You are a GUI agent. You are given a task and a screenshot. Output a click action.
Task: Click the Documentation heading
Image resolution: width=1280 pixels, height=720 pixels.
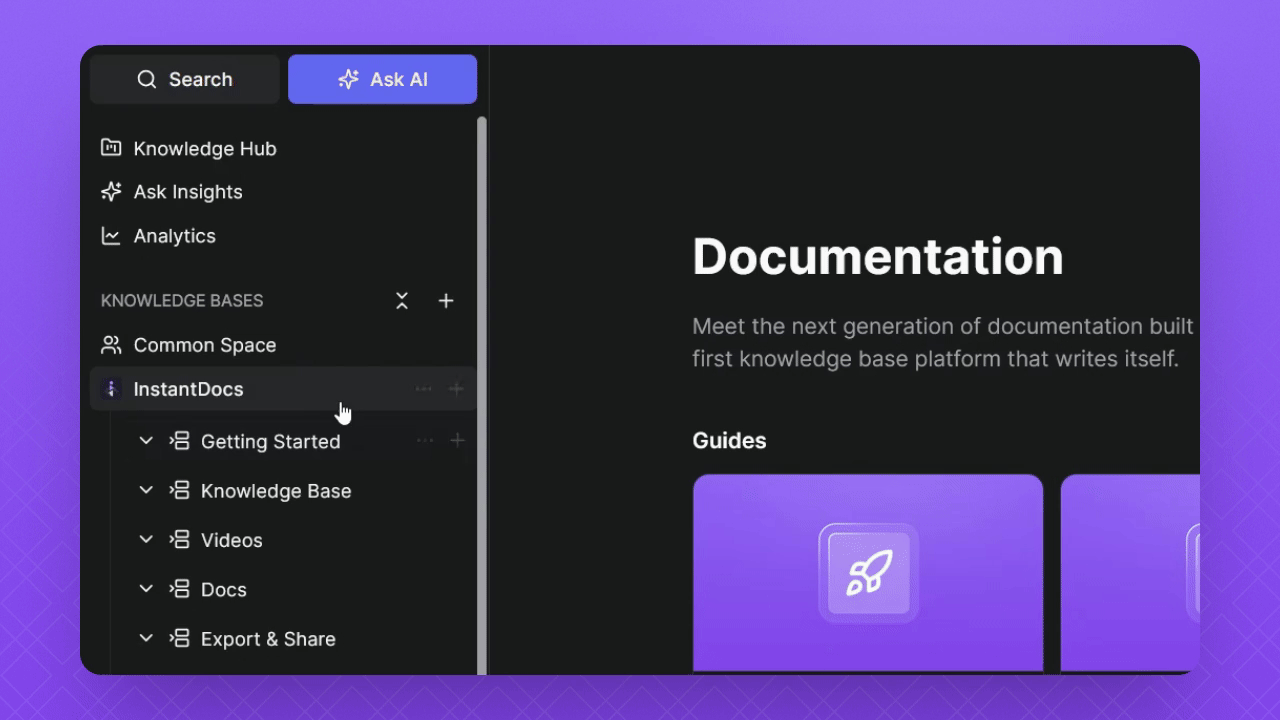(878, 257)
